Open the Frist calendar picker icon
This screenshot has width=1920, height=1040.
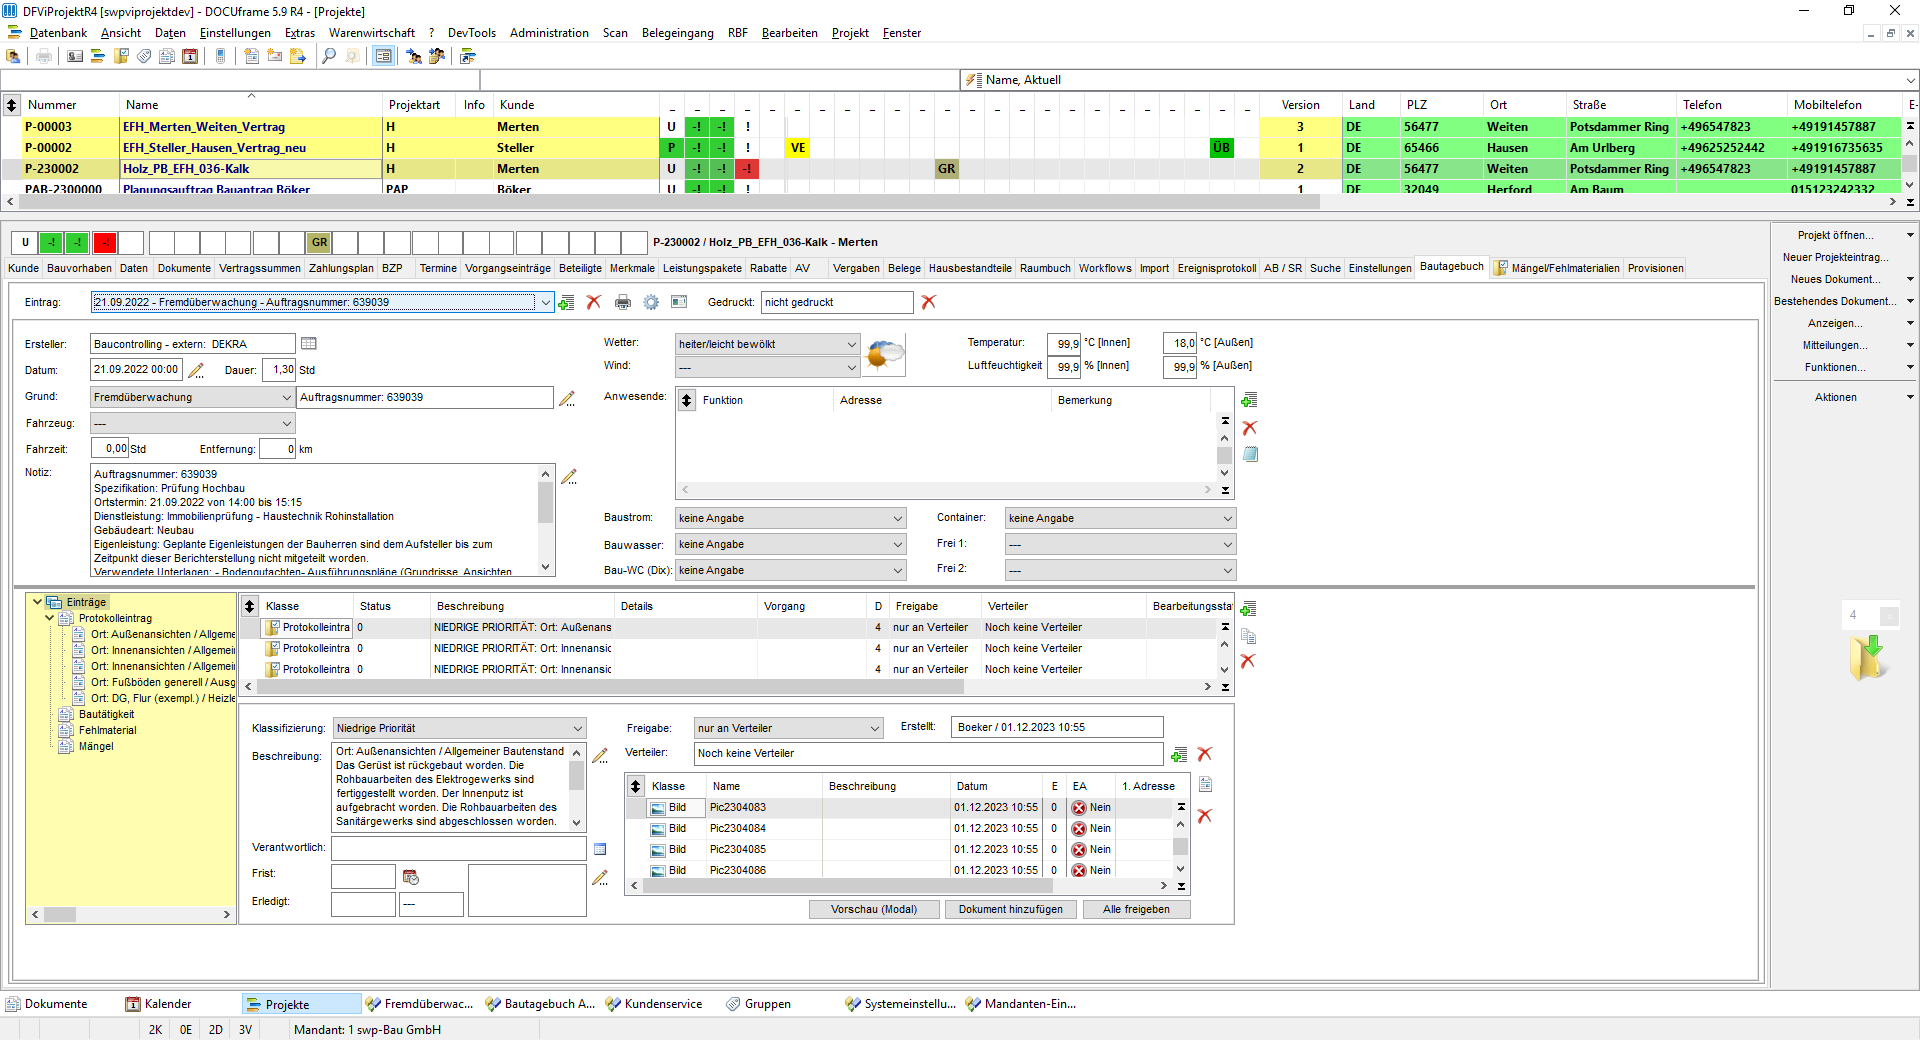click(410, 877)
